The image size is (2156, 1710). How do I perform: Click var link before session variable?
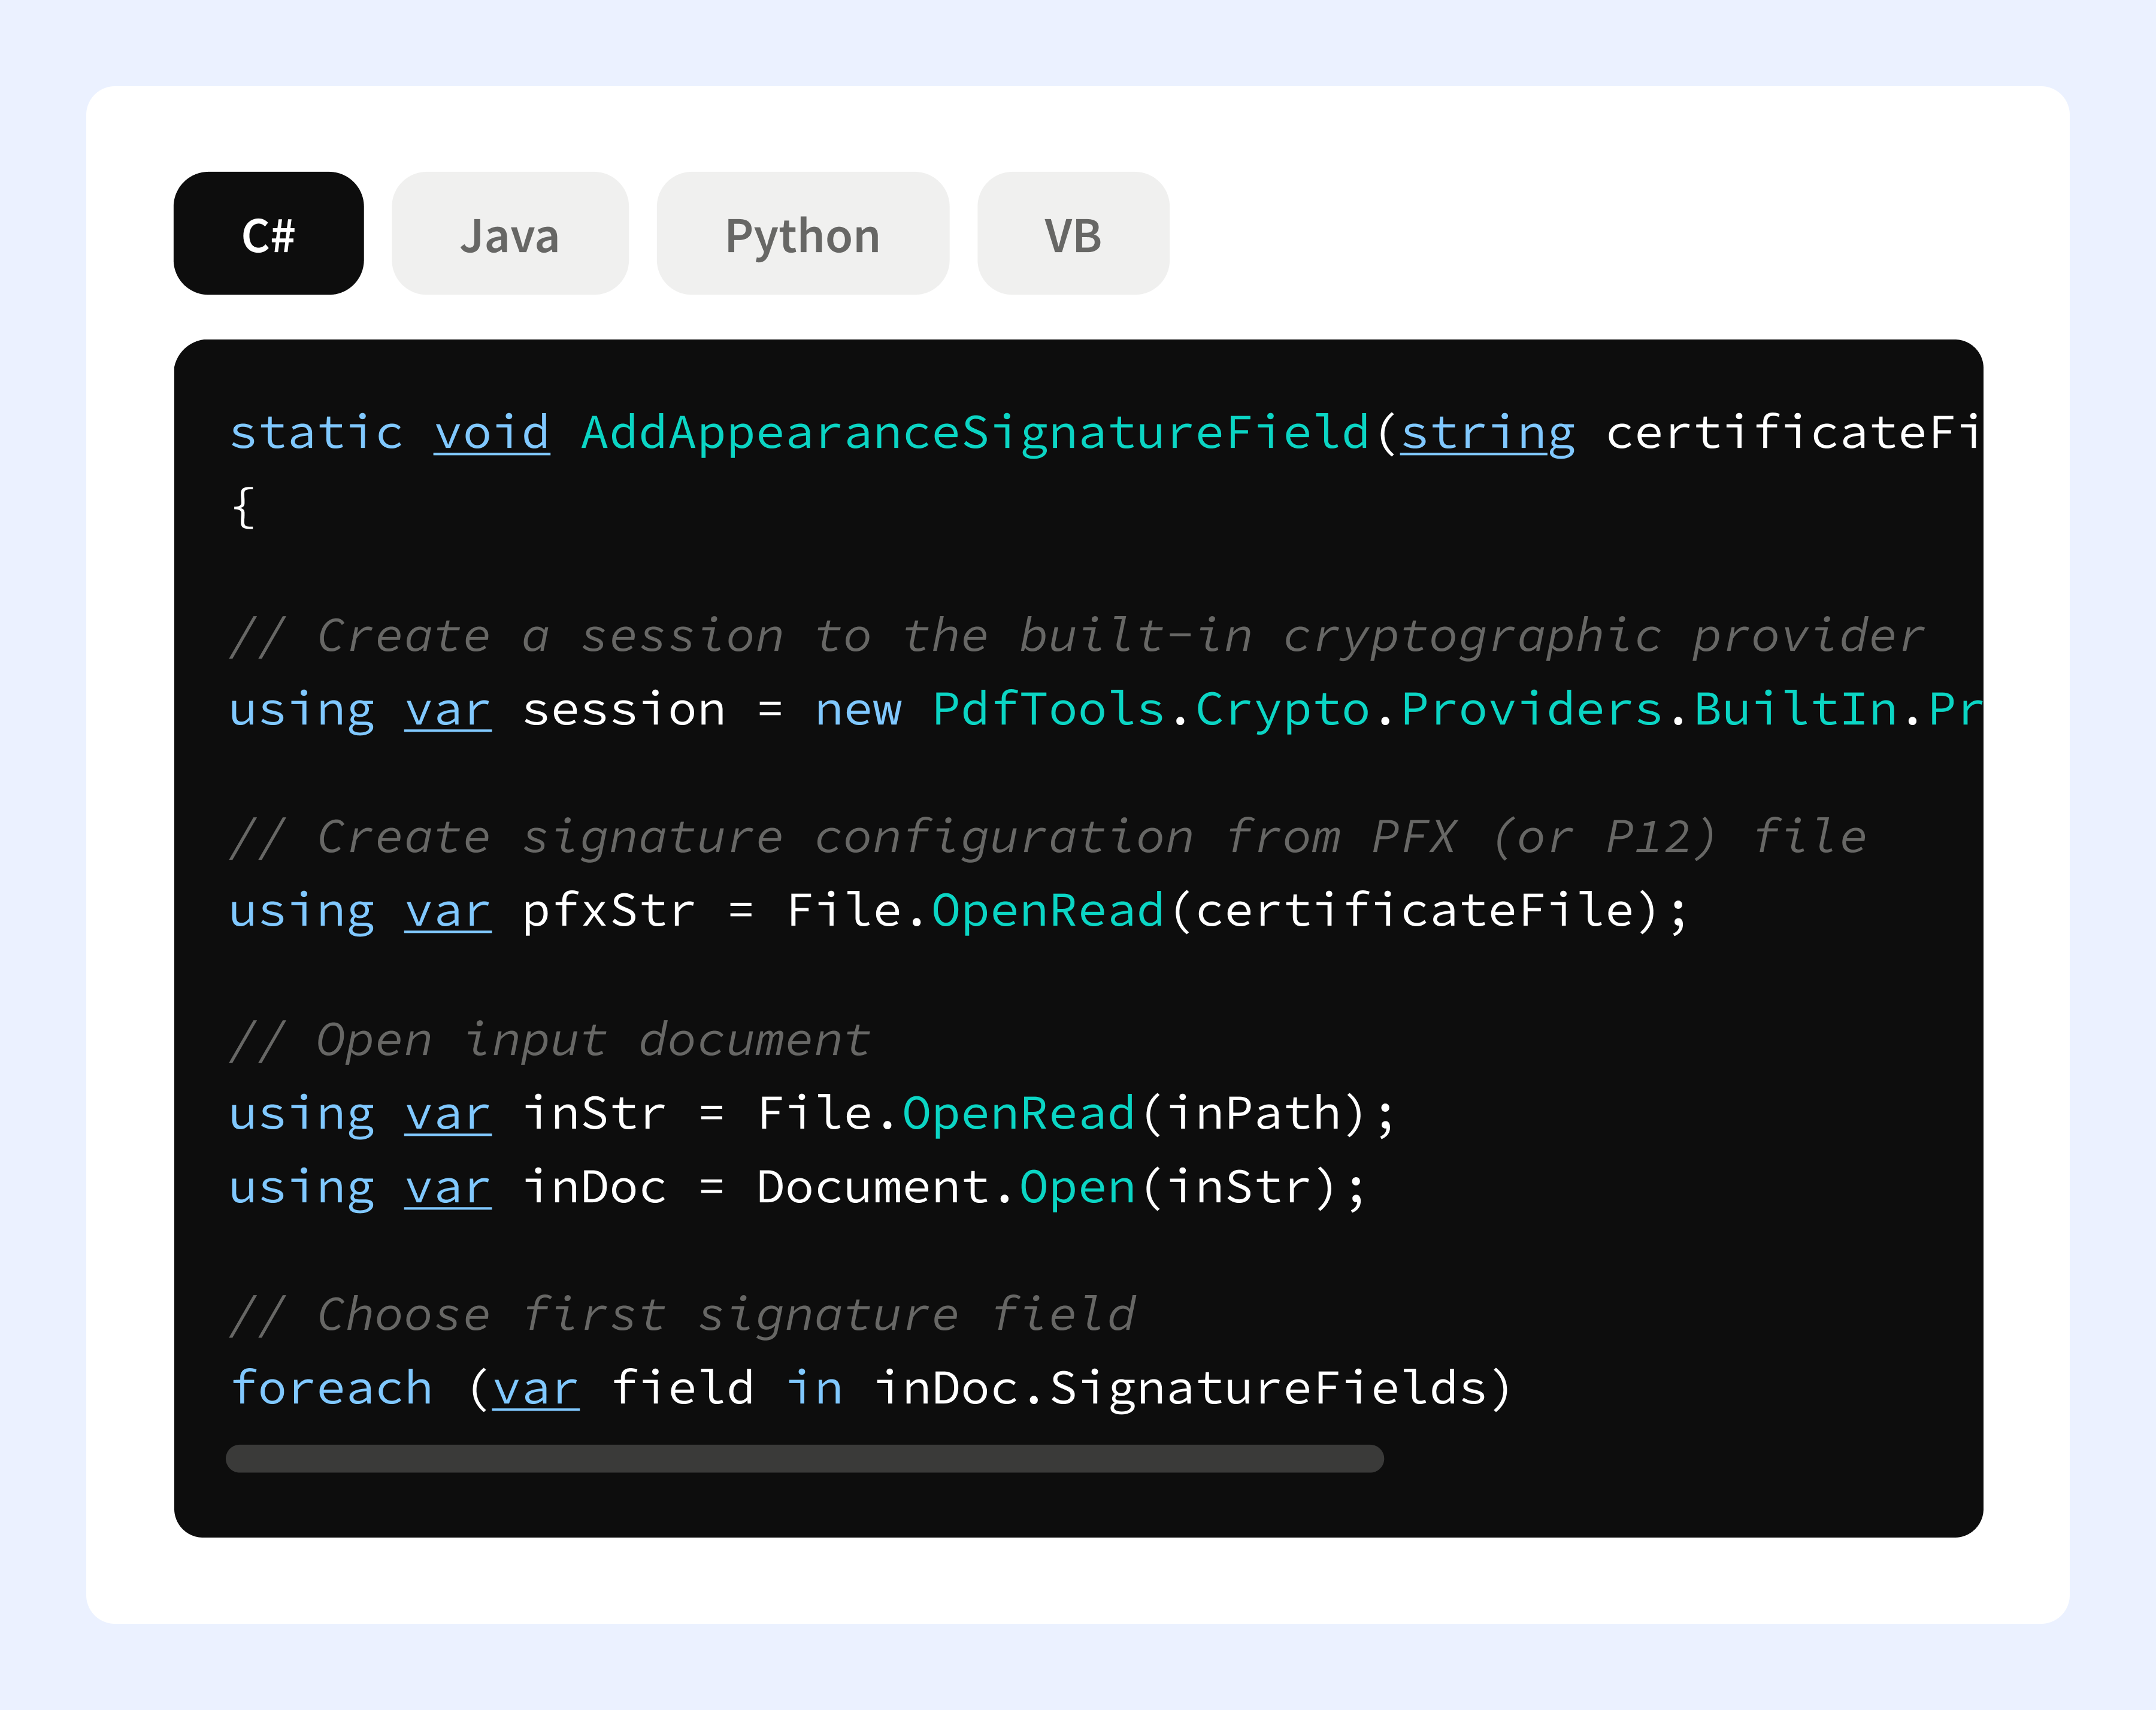(447, 710)
